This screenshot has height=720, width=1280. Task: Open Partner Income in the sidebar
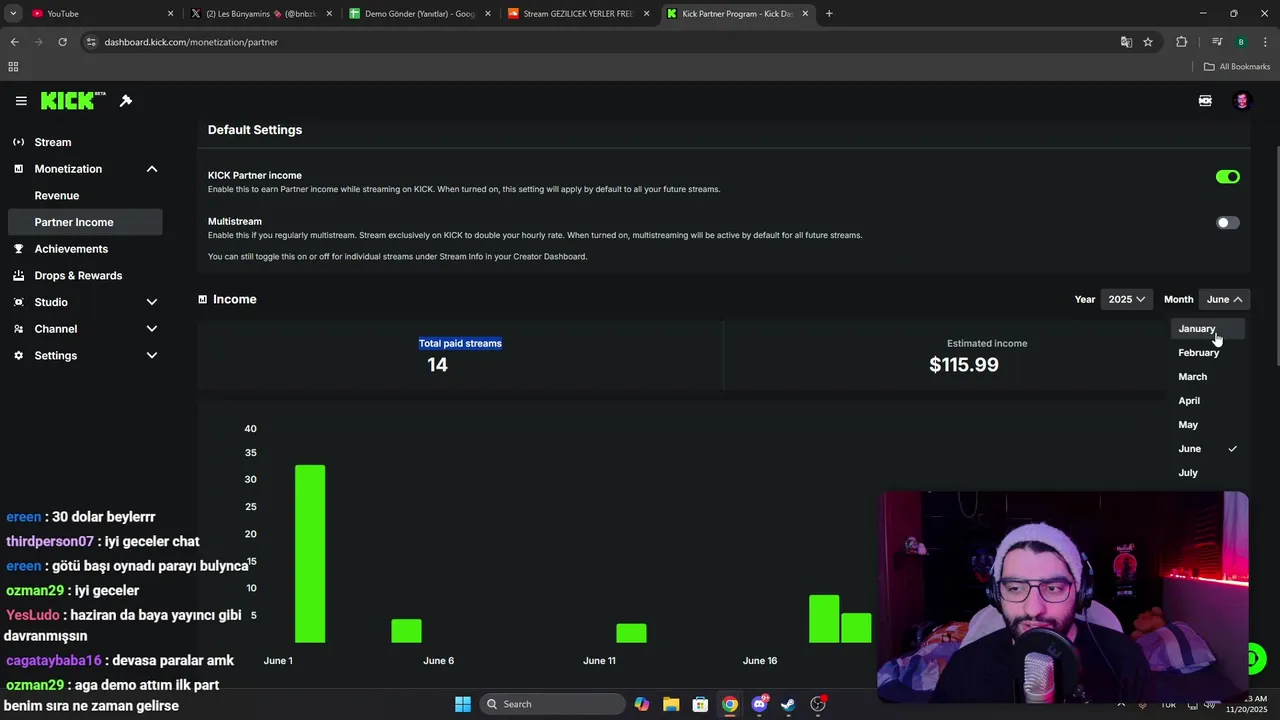click(84, 222)
